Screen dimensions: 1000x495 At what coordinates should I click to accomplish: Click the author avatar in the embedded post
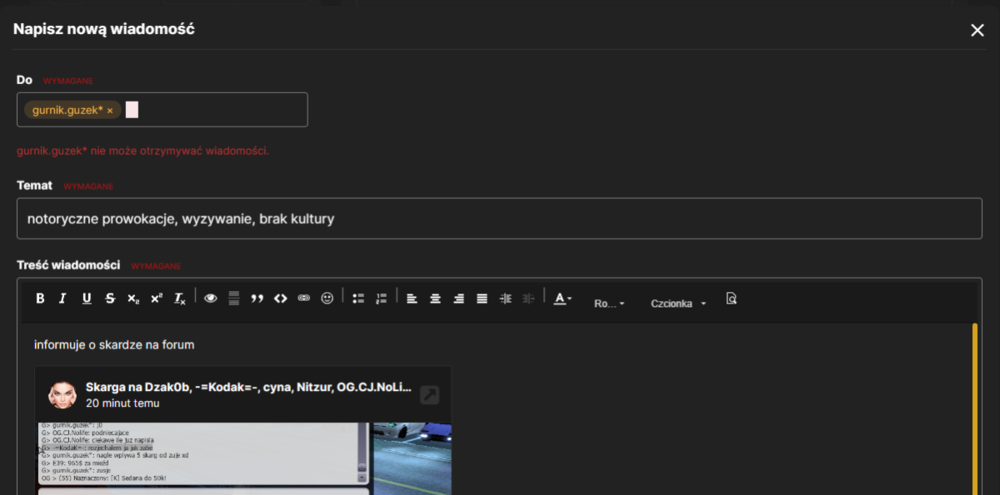tap(62, 395)
